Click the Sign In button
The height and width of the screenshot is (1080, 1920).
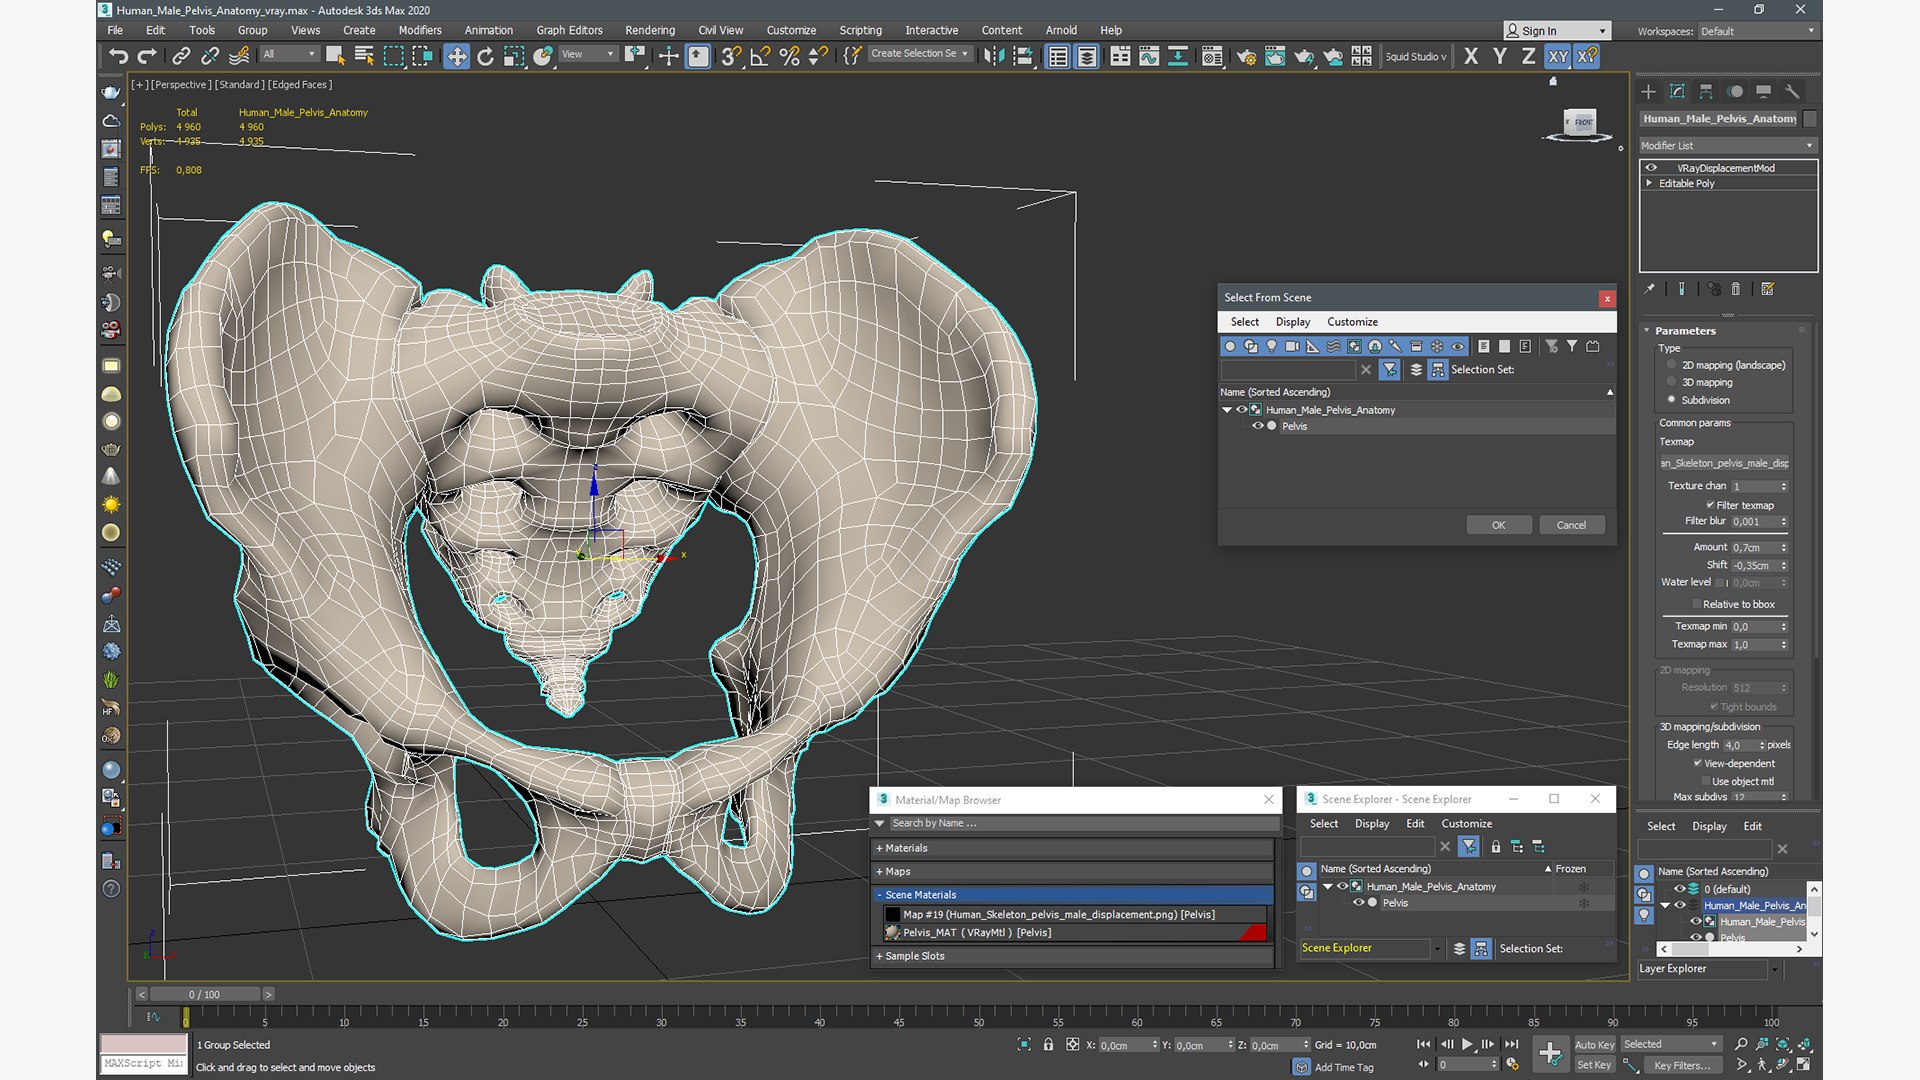coord(1558,31)
